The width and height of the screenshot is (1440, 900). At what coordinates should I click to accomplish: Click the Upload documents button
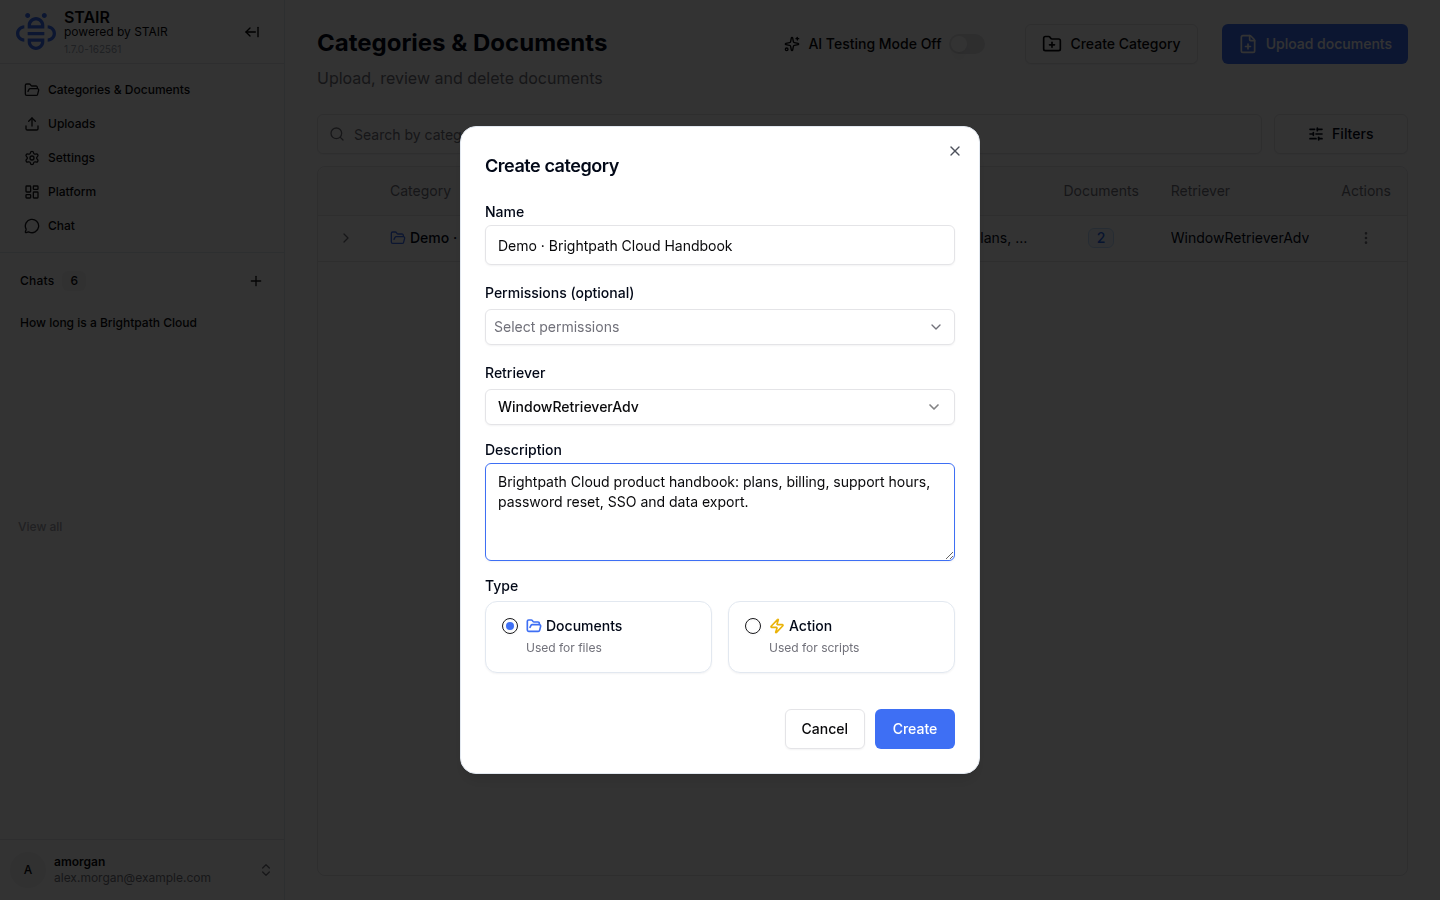(x=1315, y=44)
